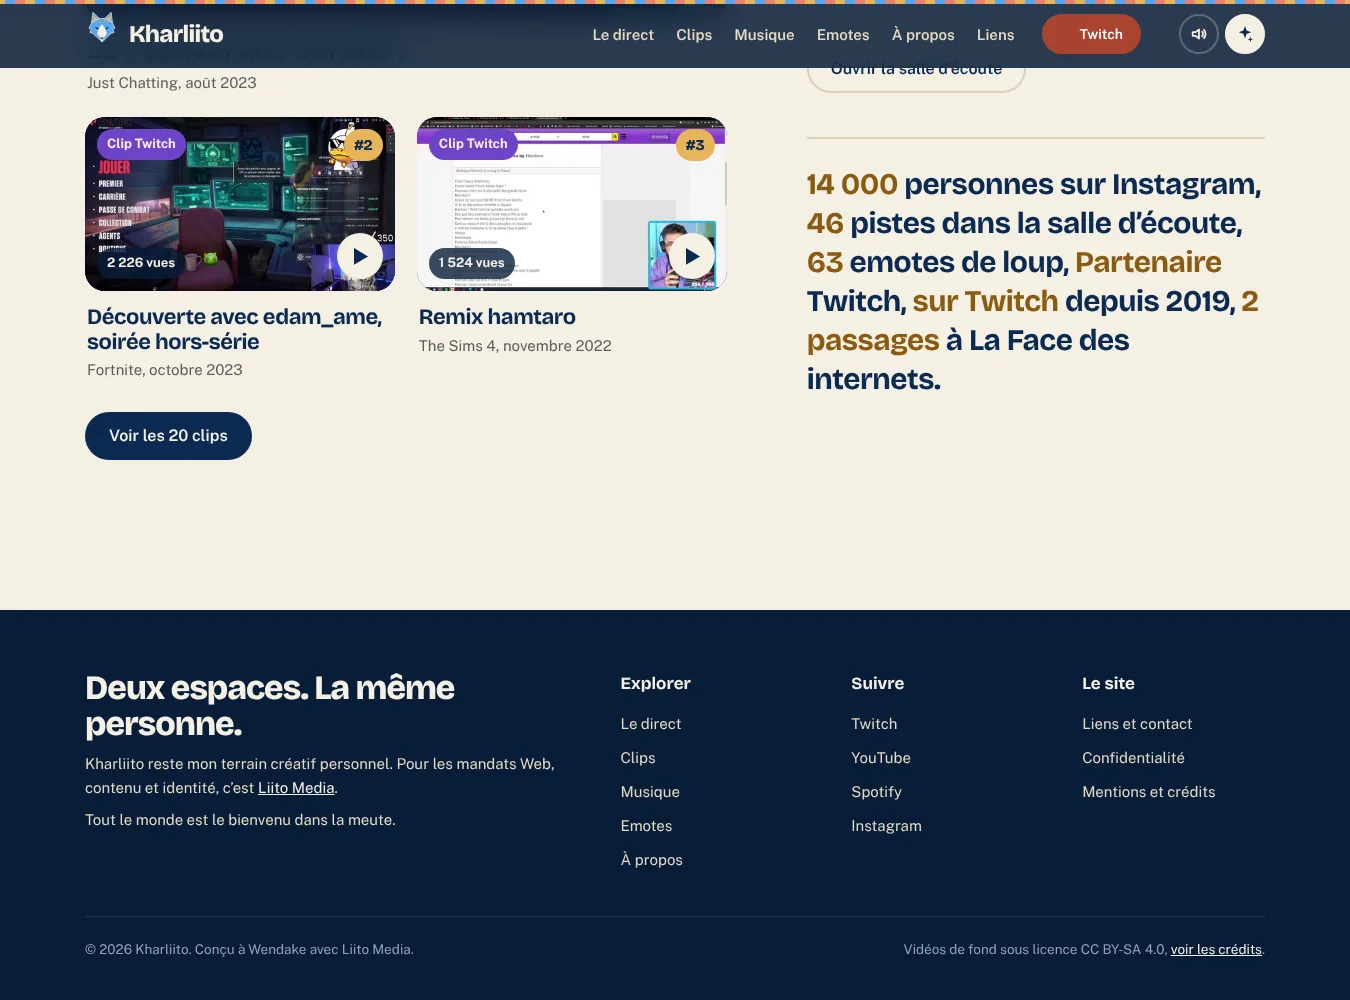
Task: Click the Kharliito brand name in header
Action: (176, 34)
